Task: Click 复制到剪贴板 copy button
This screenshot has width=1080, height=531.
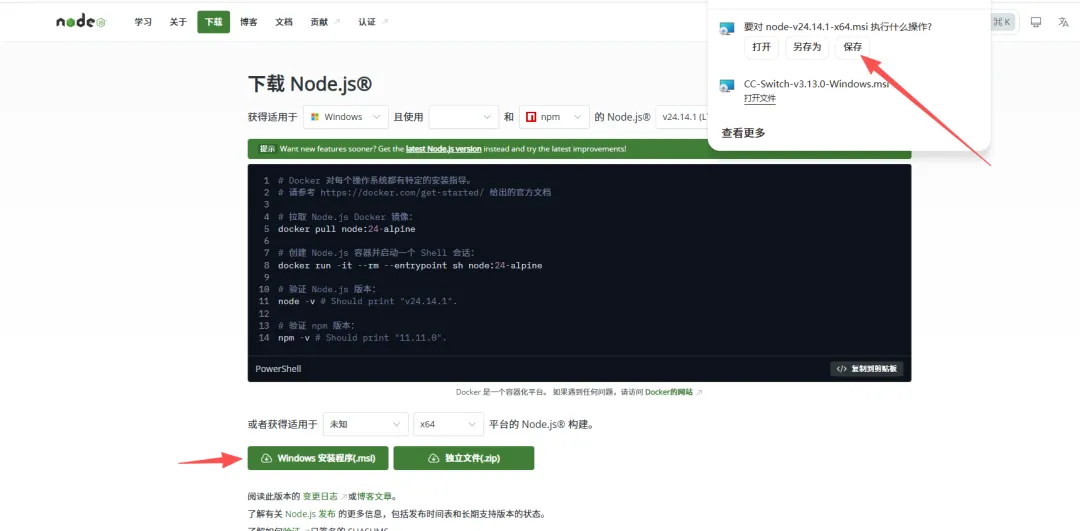Action: pyautogui.click(x=866, y=368)
